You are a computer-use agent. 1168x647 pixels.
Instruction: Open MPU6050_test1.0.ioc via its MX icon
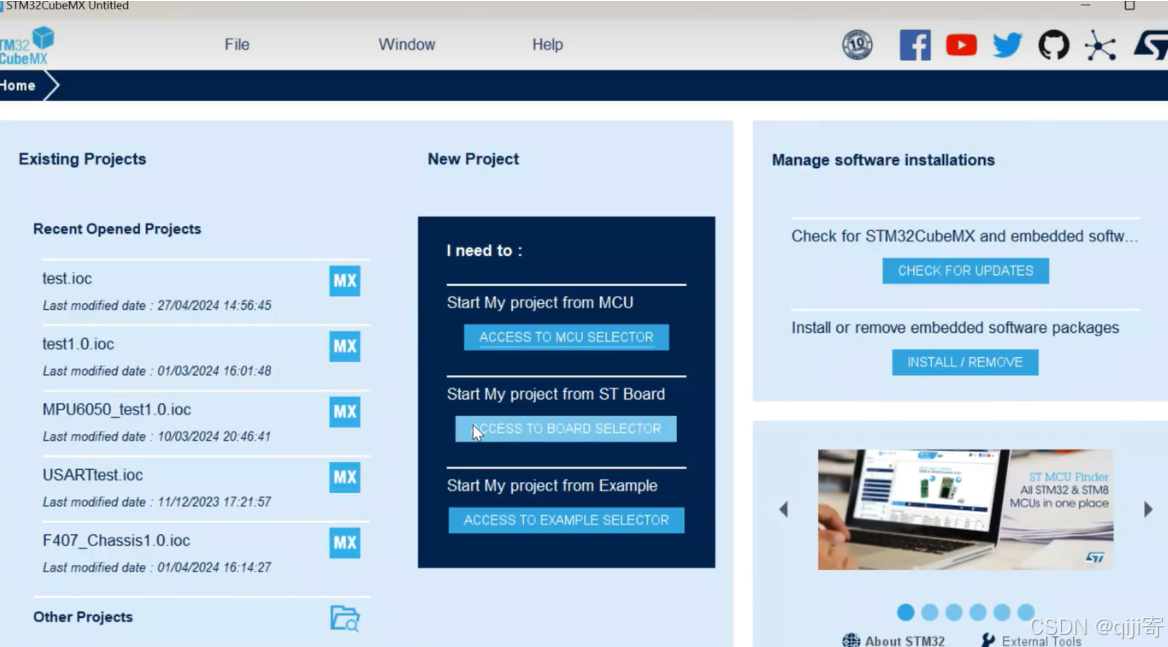tap(344, 412)
